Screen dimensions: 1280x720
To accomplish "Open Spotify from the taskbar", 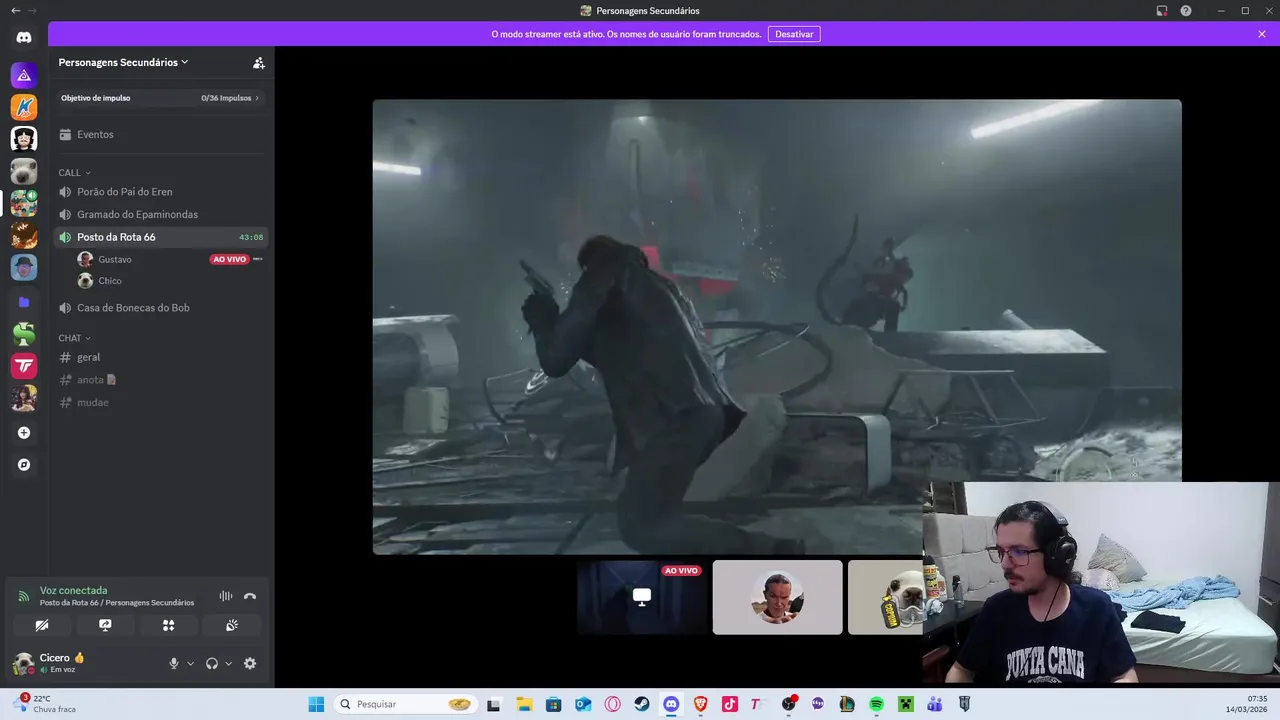I will [x=877, y=704].
